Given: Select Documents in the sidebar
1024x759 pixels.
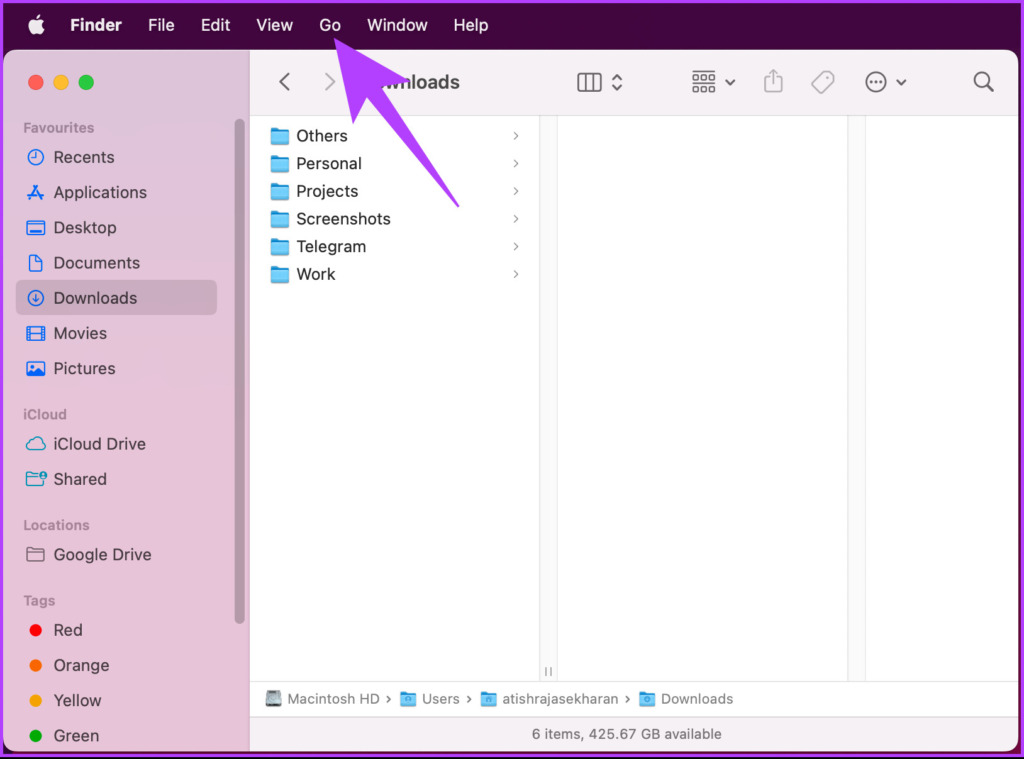Looking at the screenshot, I should pyautogui.click(x=116, y=263).
